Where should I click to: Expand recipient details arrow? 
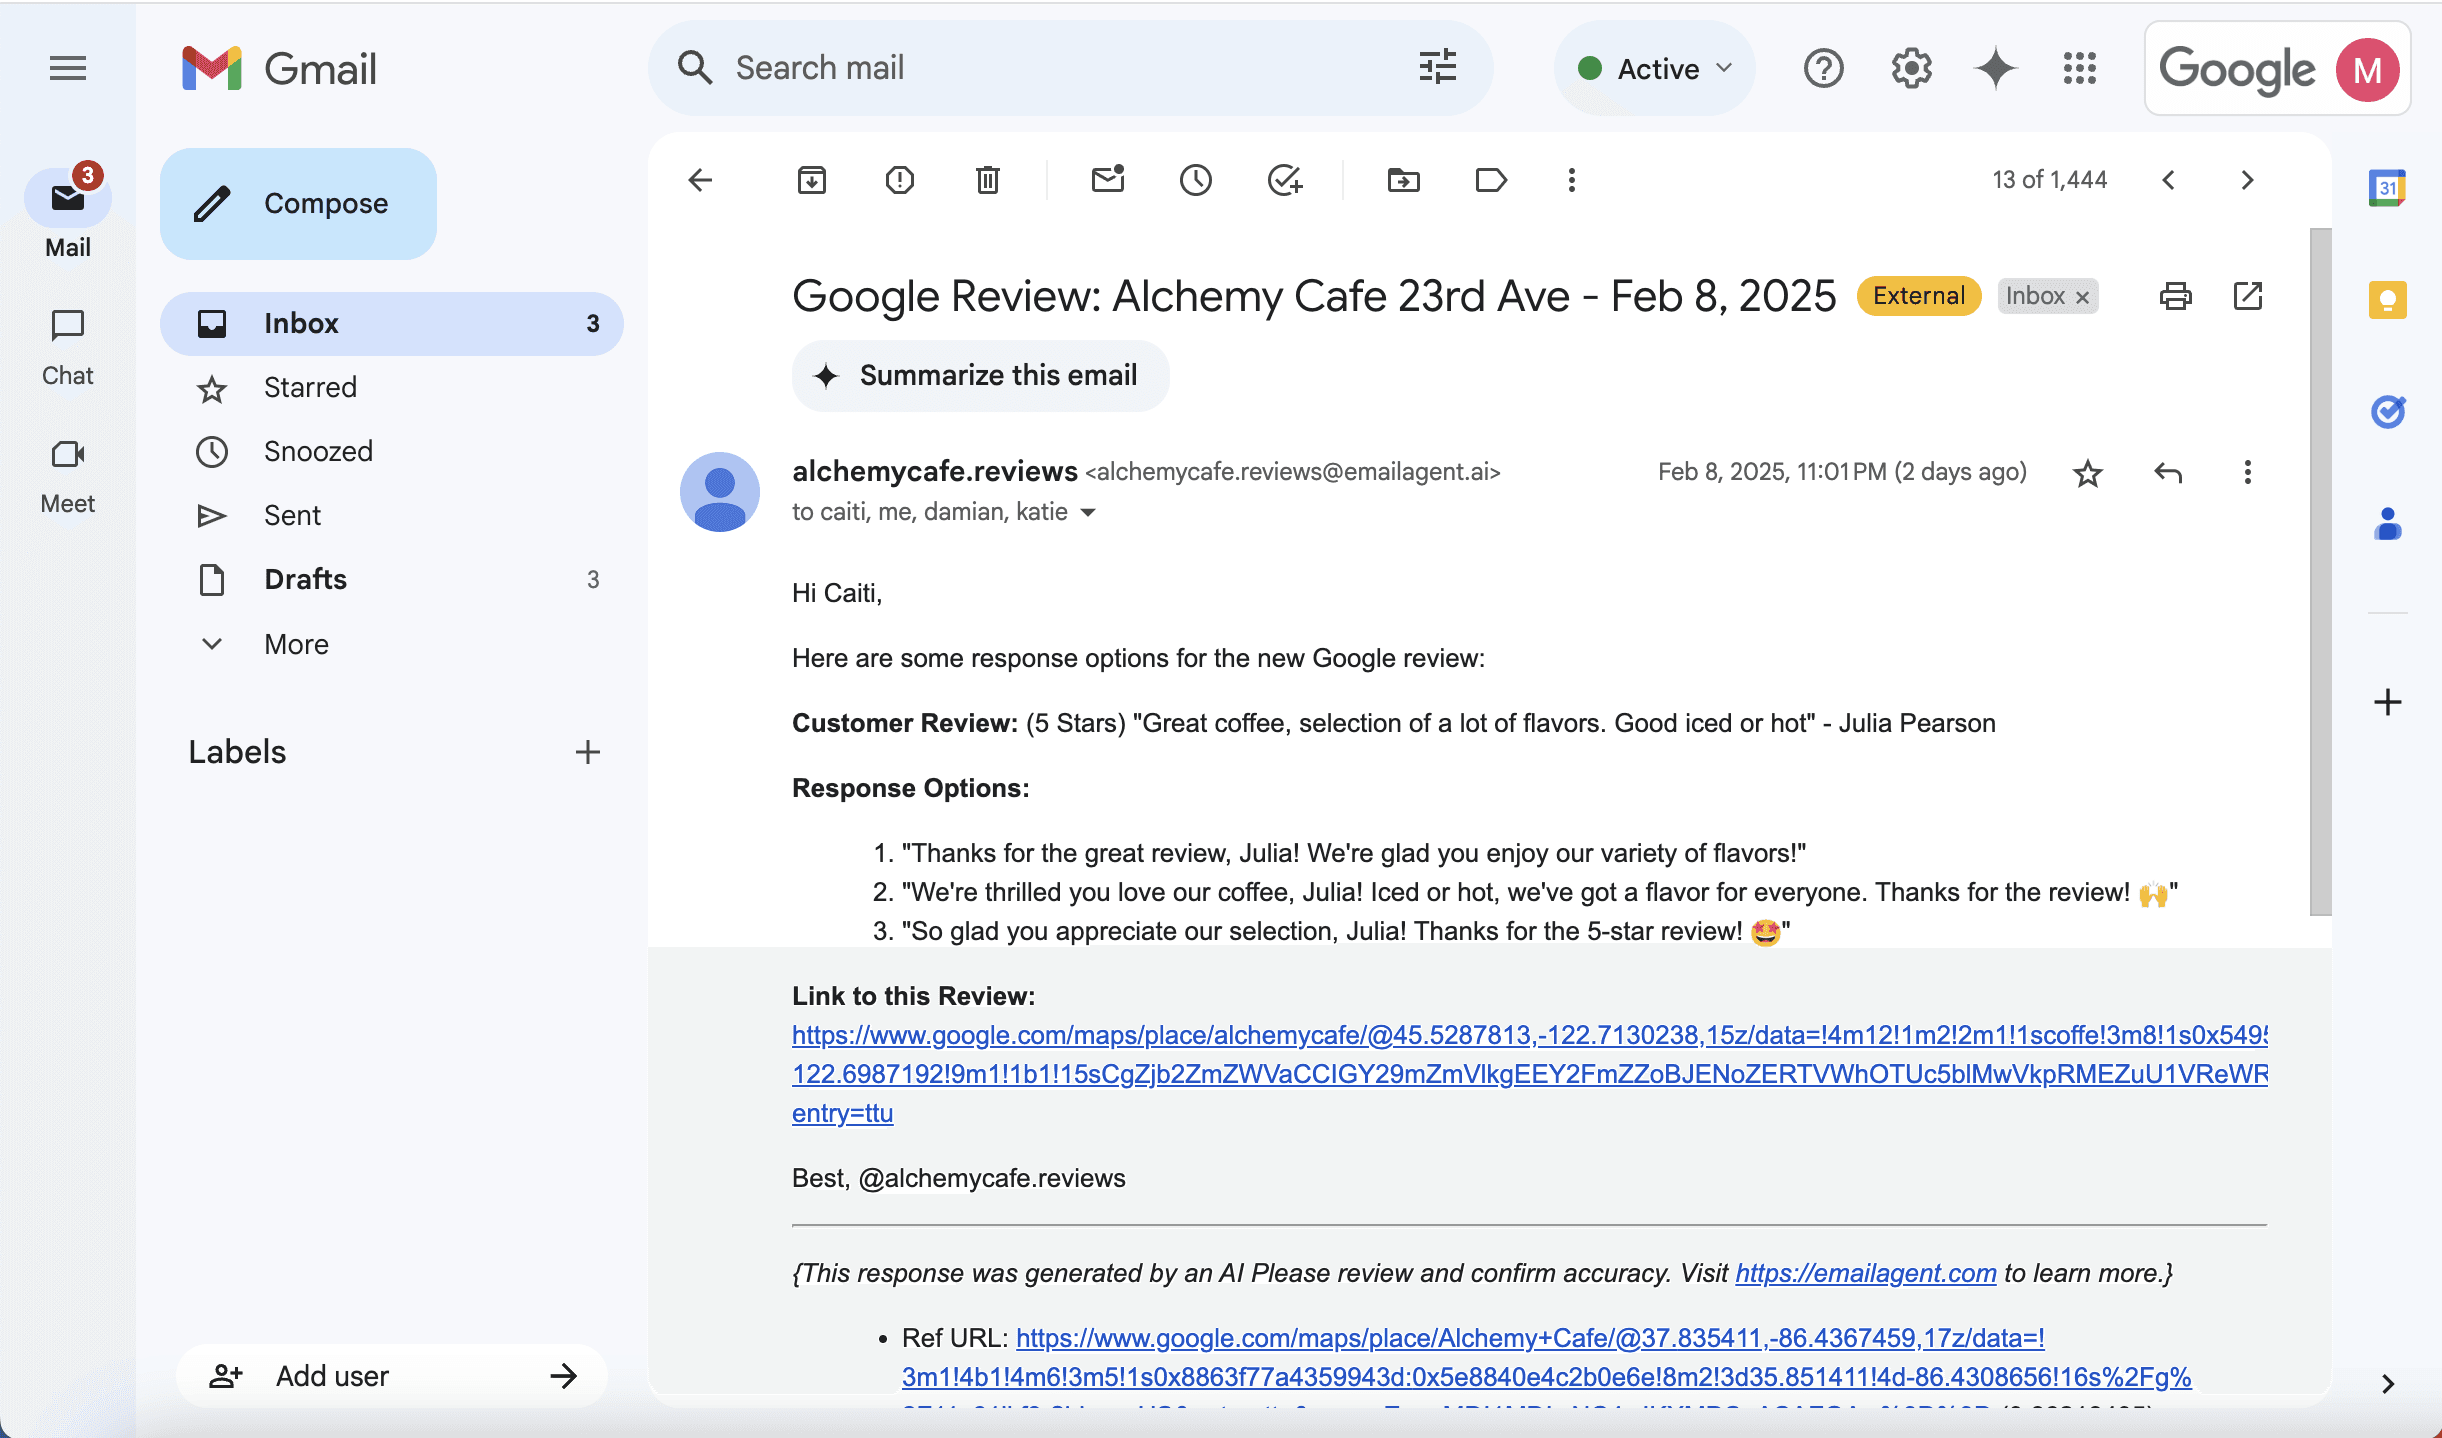pos(1089,513)
